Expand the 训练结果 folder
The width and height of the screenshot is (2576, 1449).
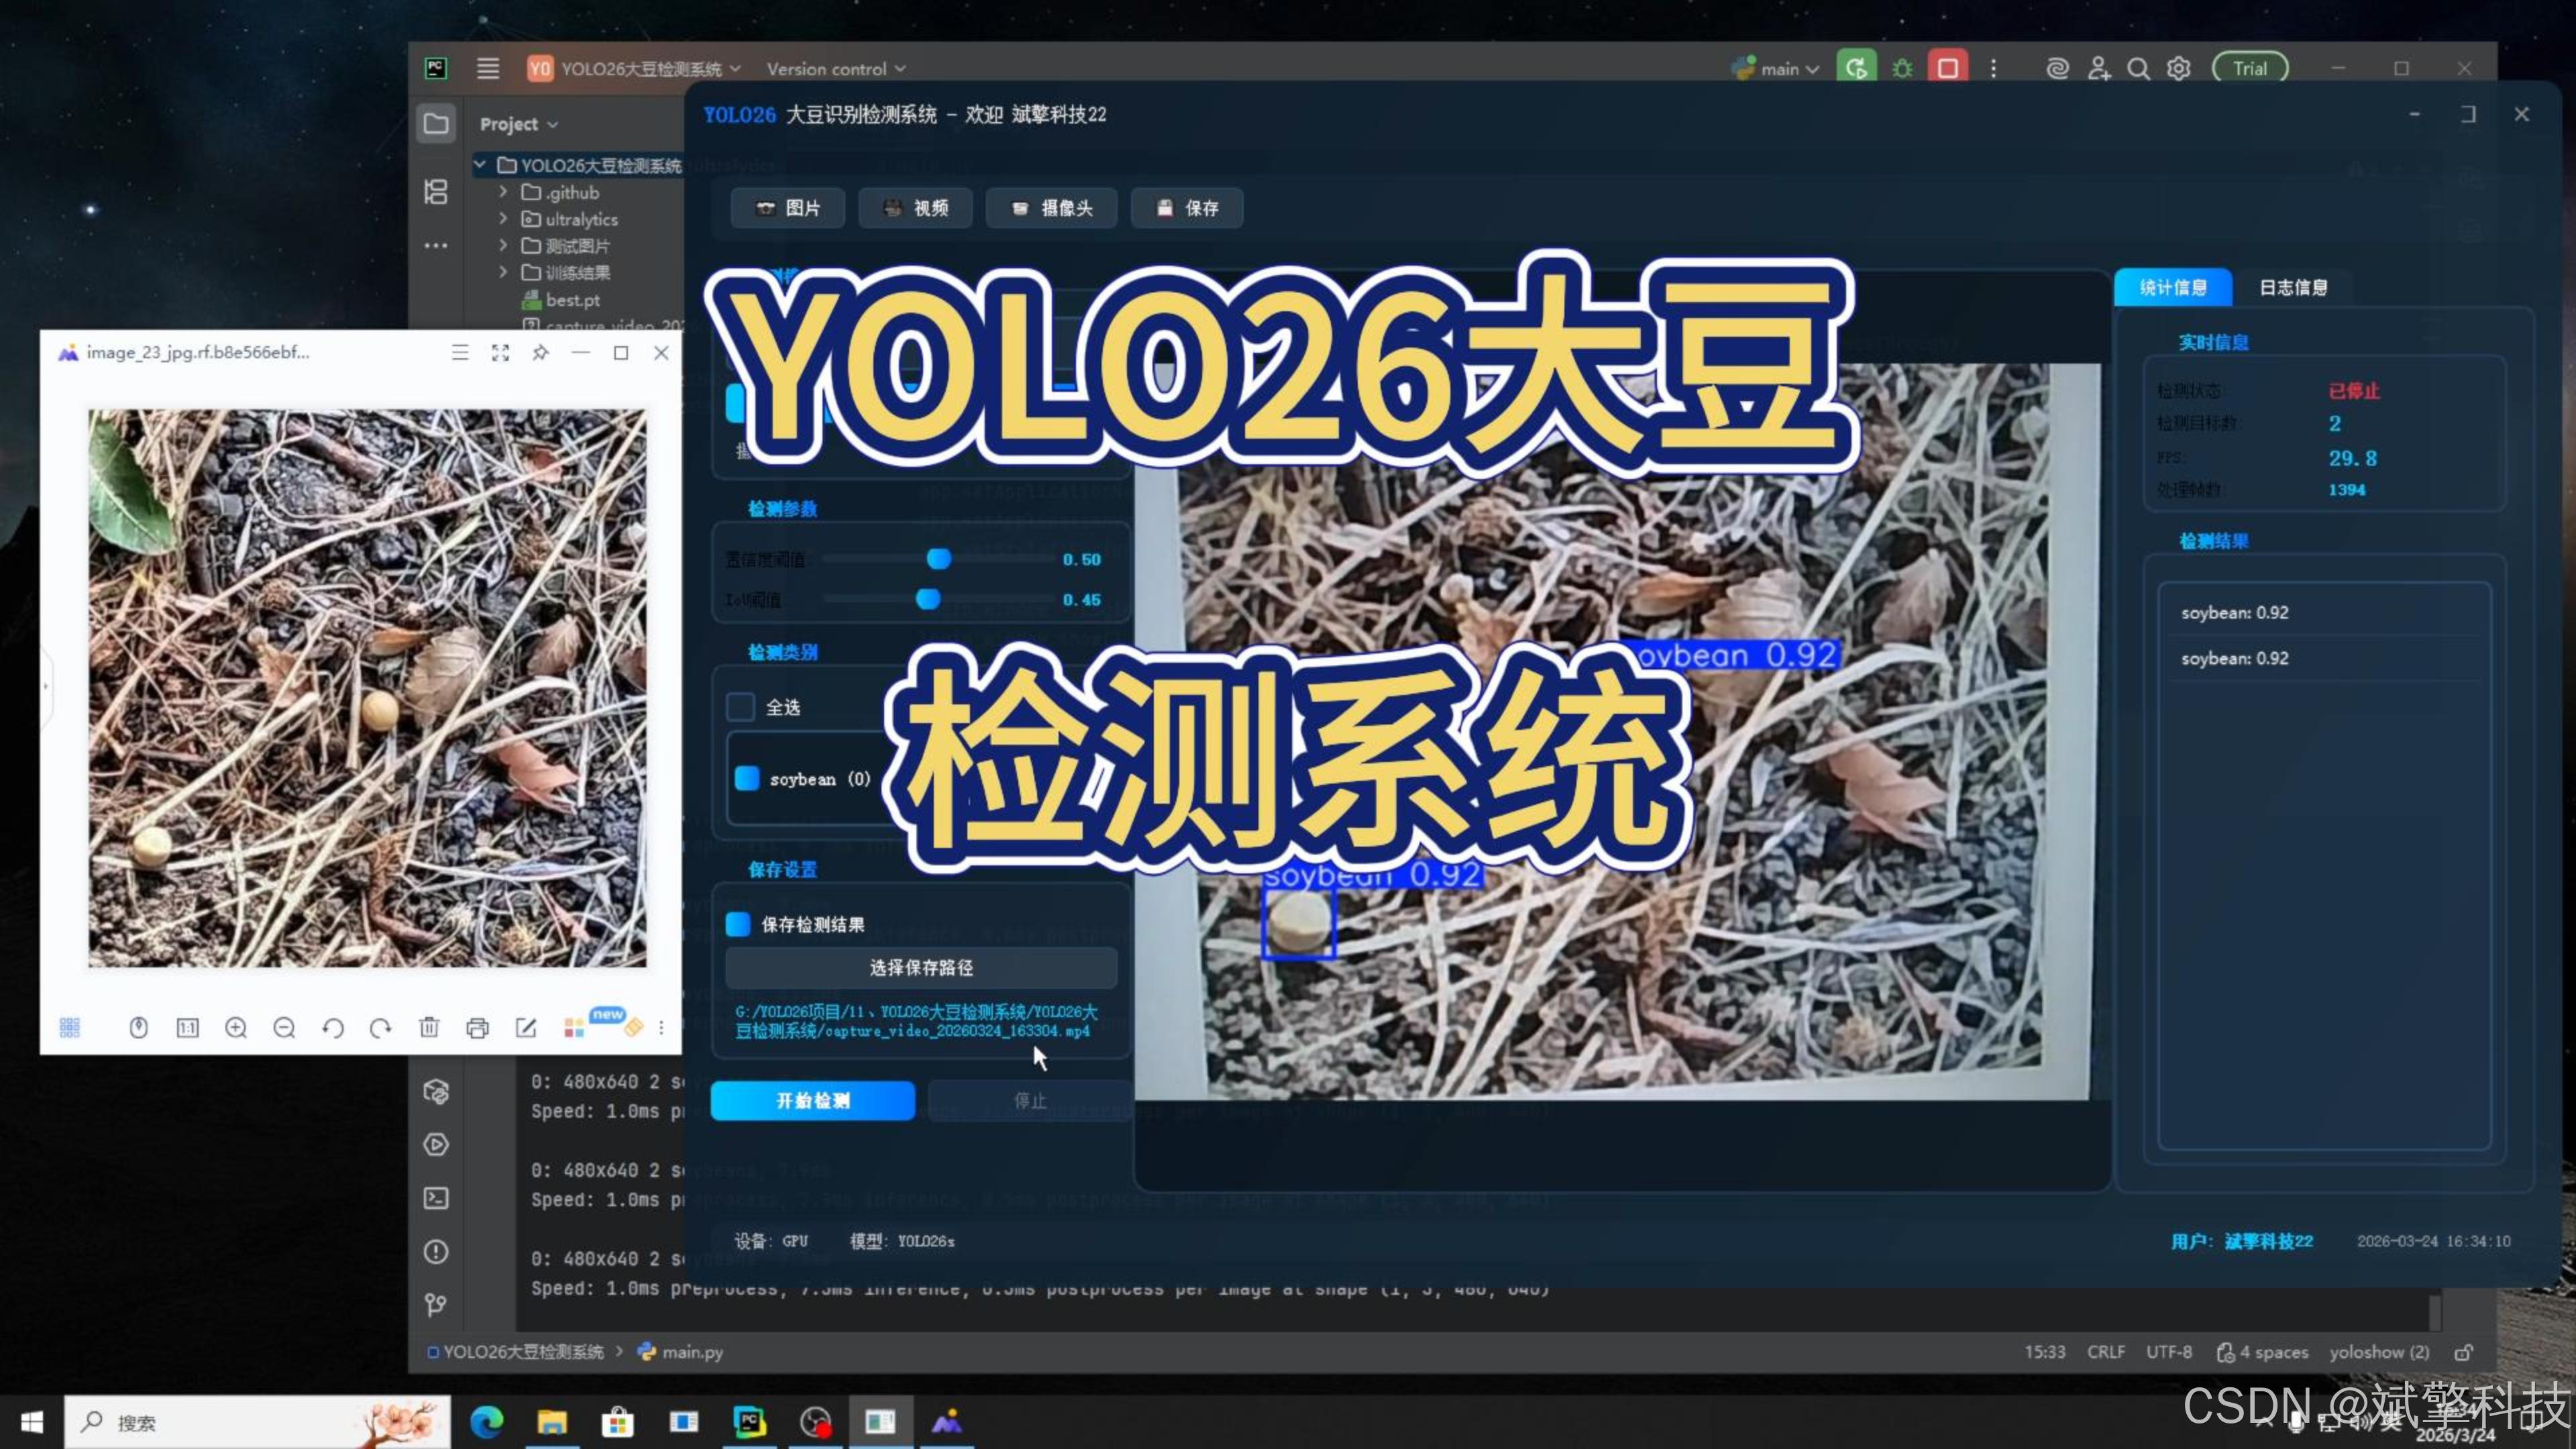(503, 272)
